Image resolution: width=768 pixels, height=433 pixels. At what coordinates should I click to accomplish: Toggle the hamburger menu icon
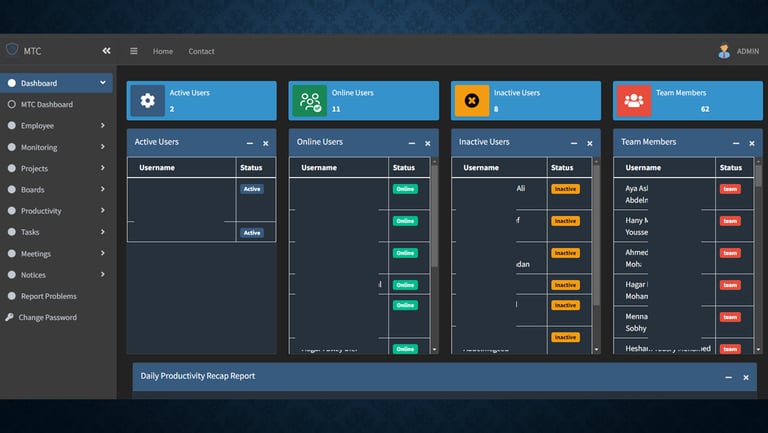pos(134,51)
